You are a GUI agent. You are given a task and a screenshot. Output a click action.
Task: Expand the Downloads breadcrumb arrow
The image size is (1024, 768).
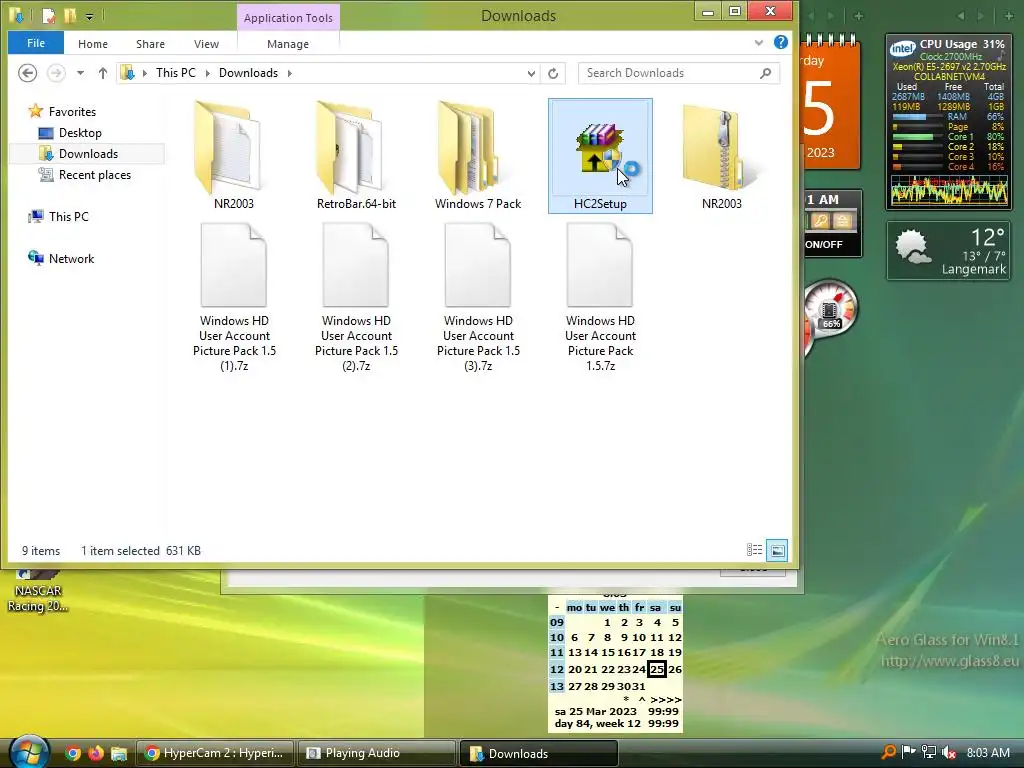point(289,73)
